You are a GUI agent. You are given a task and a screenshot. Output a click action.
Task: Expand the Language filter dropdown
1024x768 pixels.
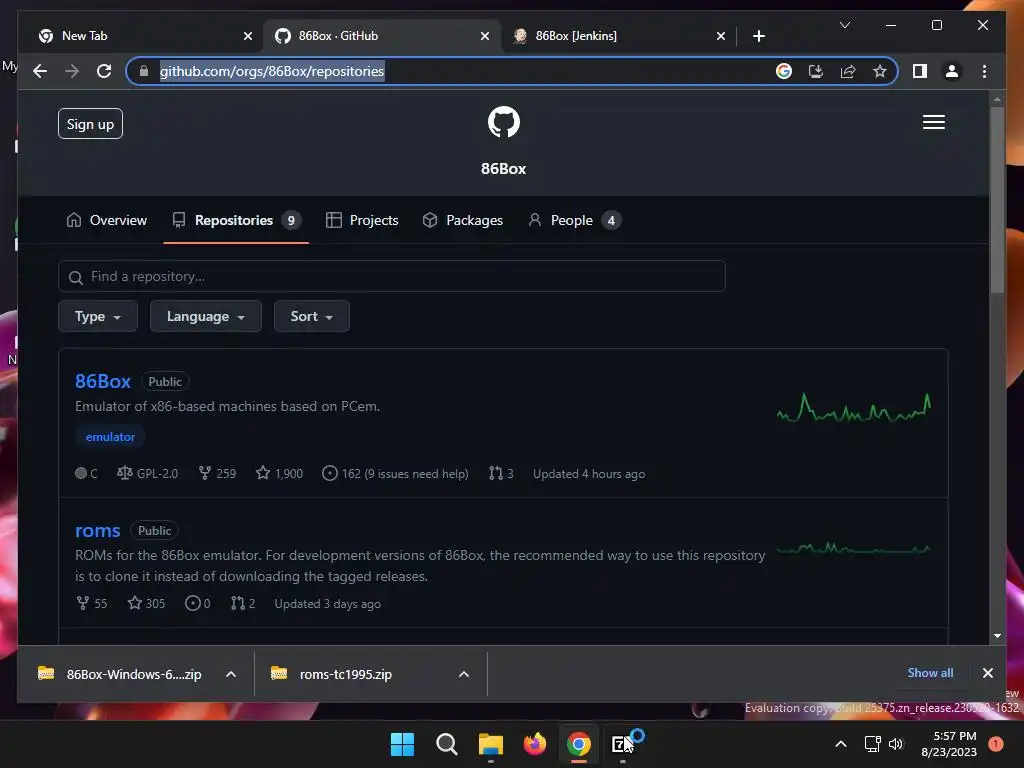pos(206,316)
